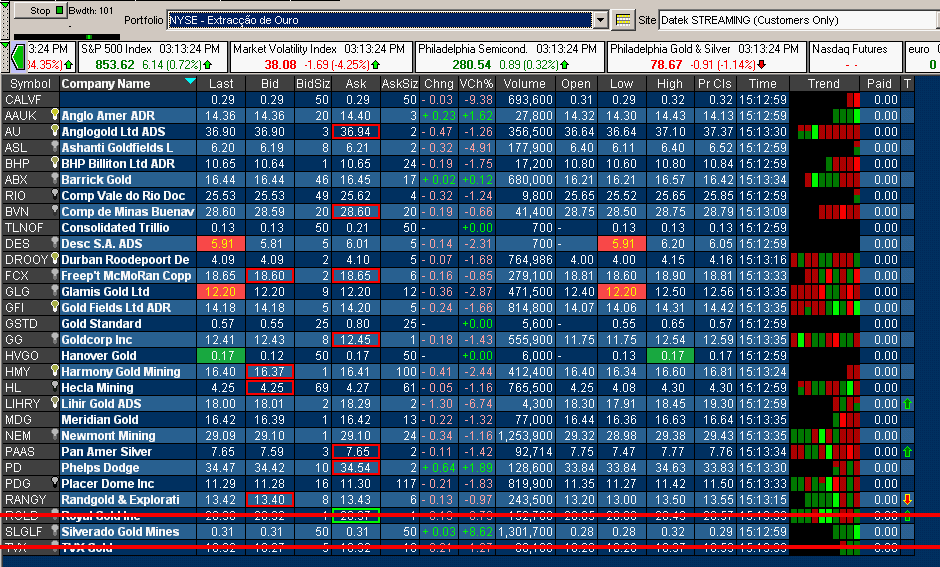940x567 pixels.
Task: Click the trend chart in the GLG row
Action: (825, 292)
